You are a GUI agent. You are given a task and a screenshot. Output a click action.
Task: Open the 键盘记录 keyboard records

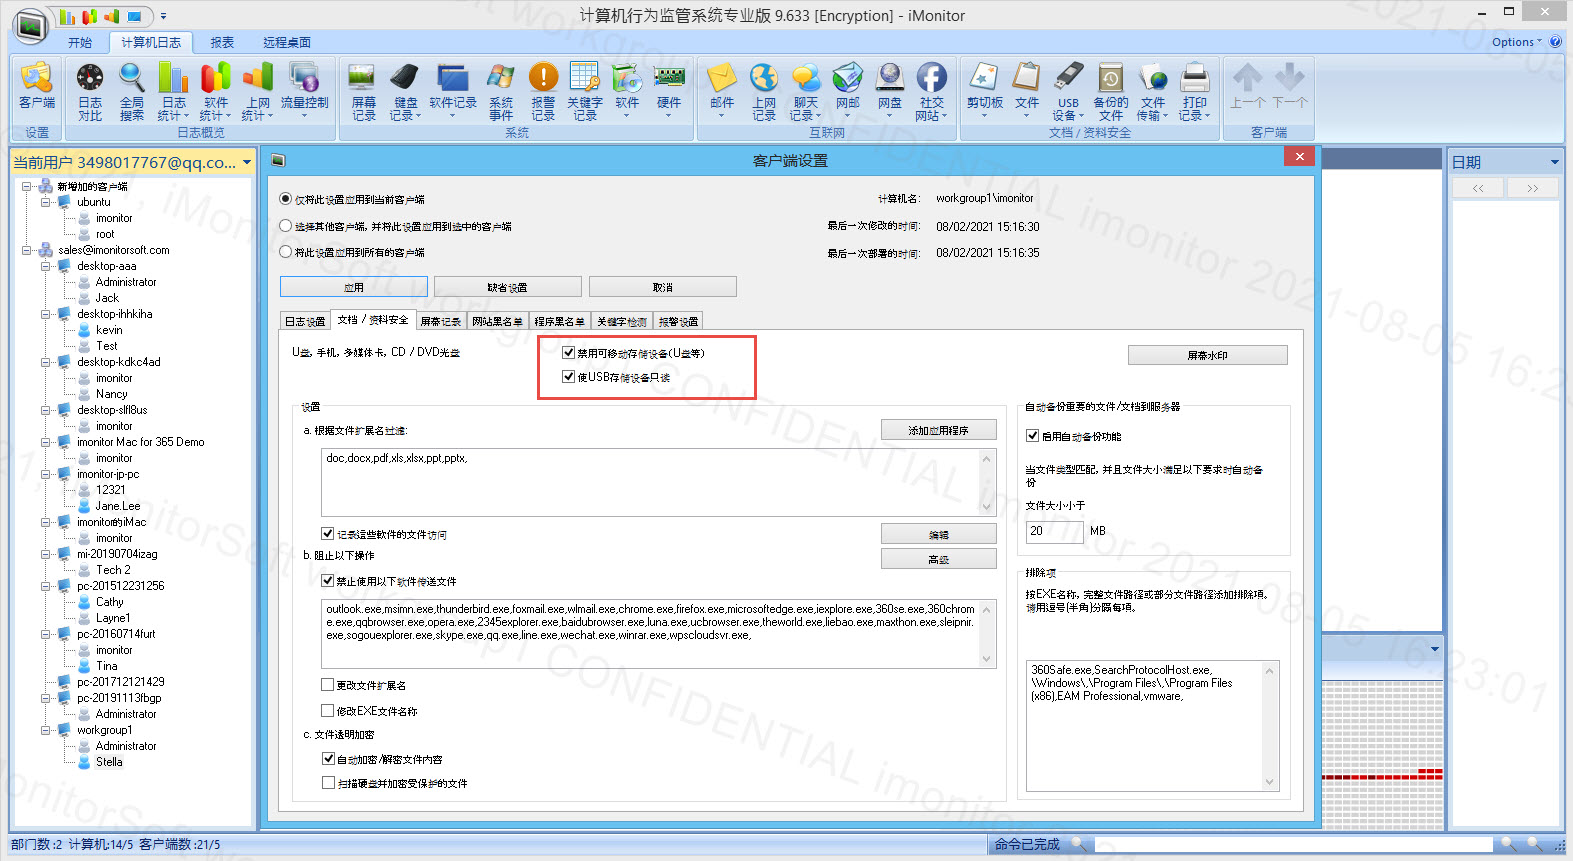(405, 90)
